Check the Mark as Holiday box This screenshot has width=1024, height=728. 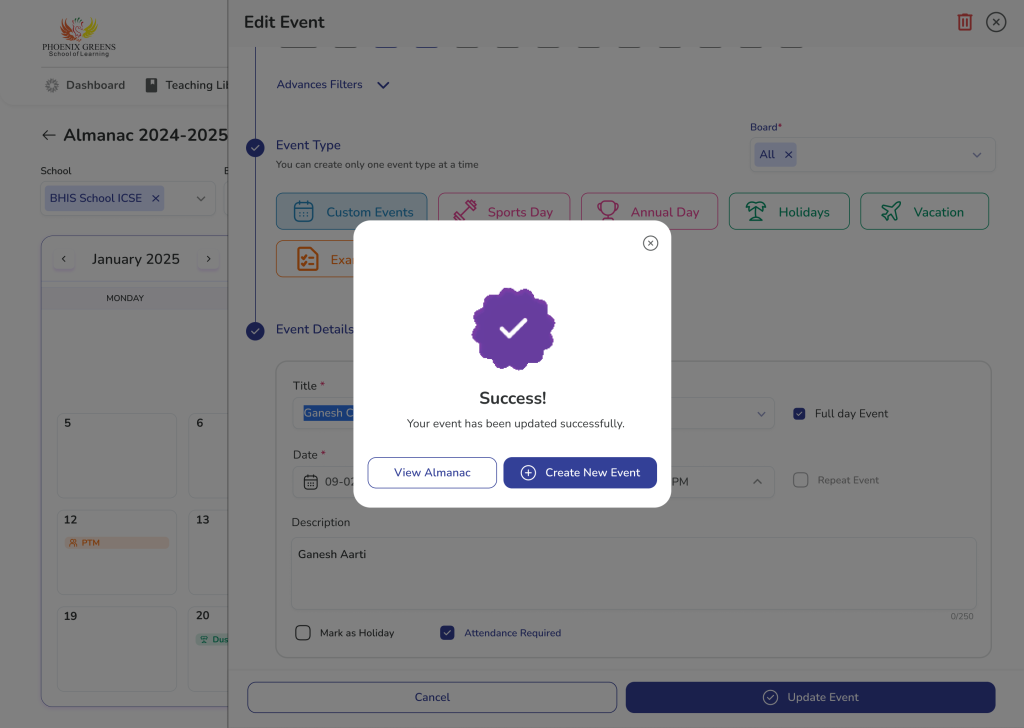[303, 633]
